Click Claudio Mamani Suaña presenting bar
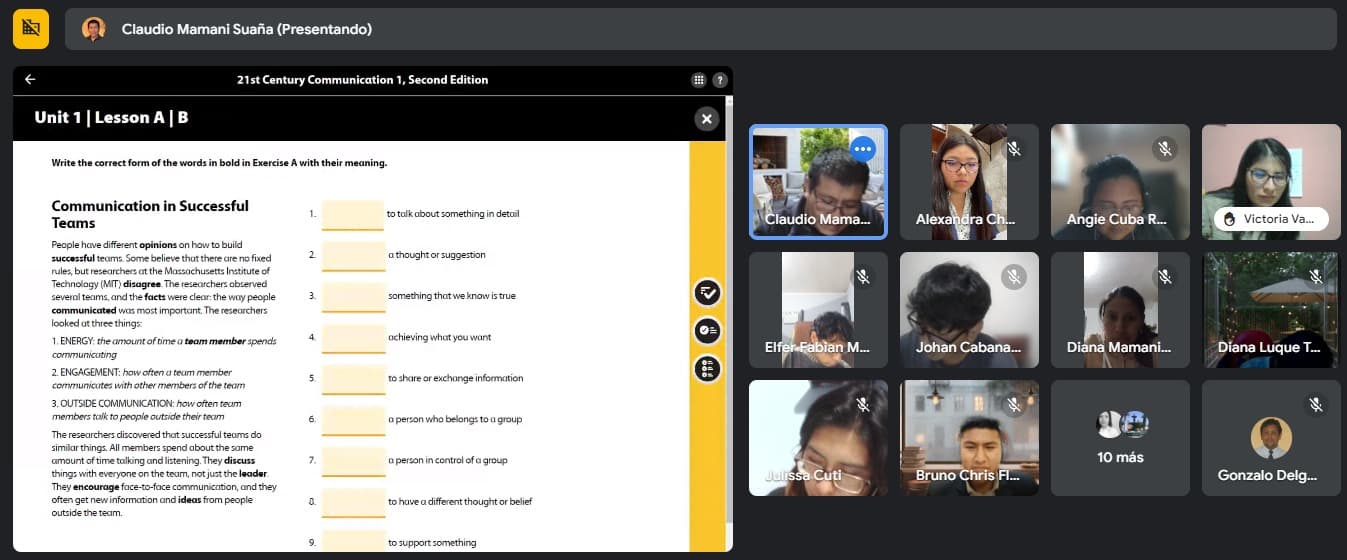The width and height of the screenshot is (1347, 560). 701,29
